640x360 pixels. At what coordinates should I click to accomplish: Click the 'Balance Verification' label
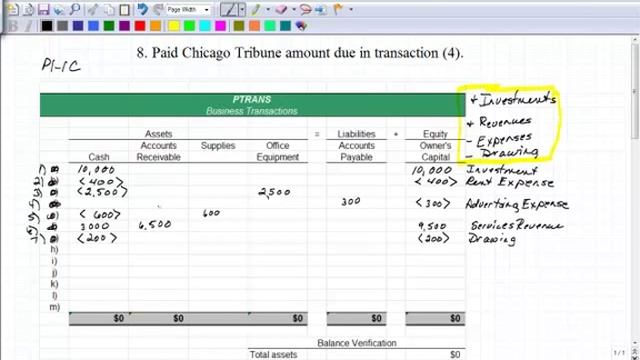click(x=357, y=343)
